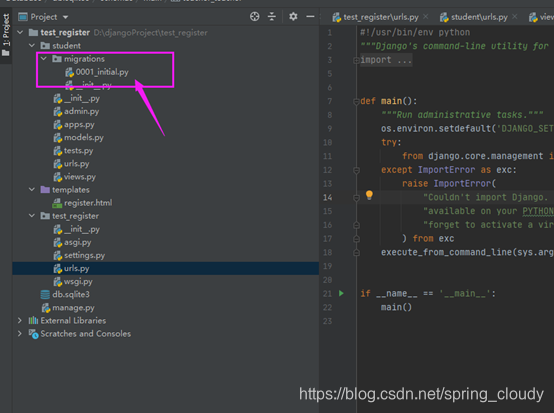Click the test_register root folder icon
The image size is (554, 413).
tap(33, 33)
